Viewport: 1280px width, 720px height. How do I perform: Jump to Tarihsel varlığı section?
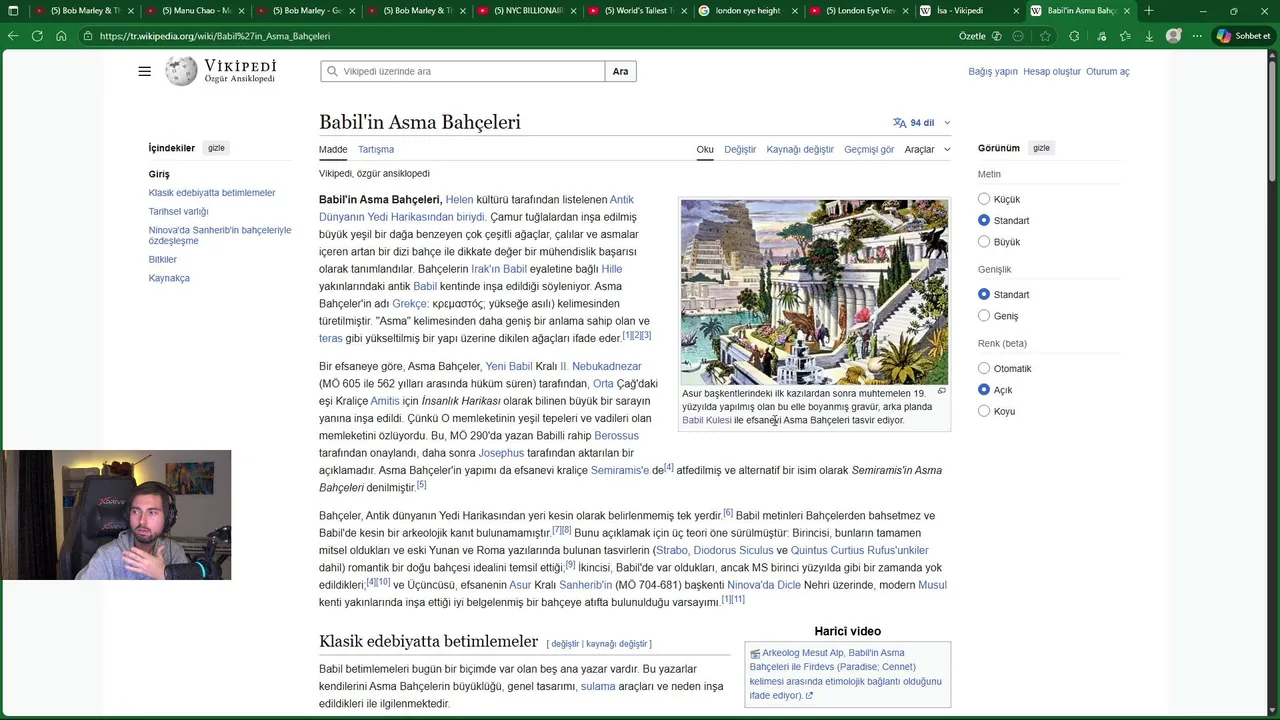coord(179,212)
